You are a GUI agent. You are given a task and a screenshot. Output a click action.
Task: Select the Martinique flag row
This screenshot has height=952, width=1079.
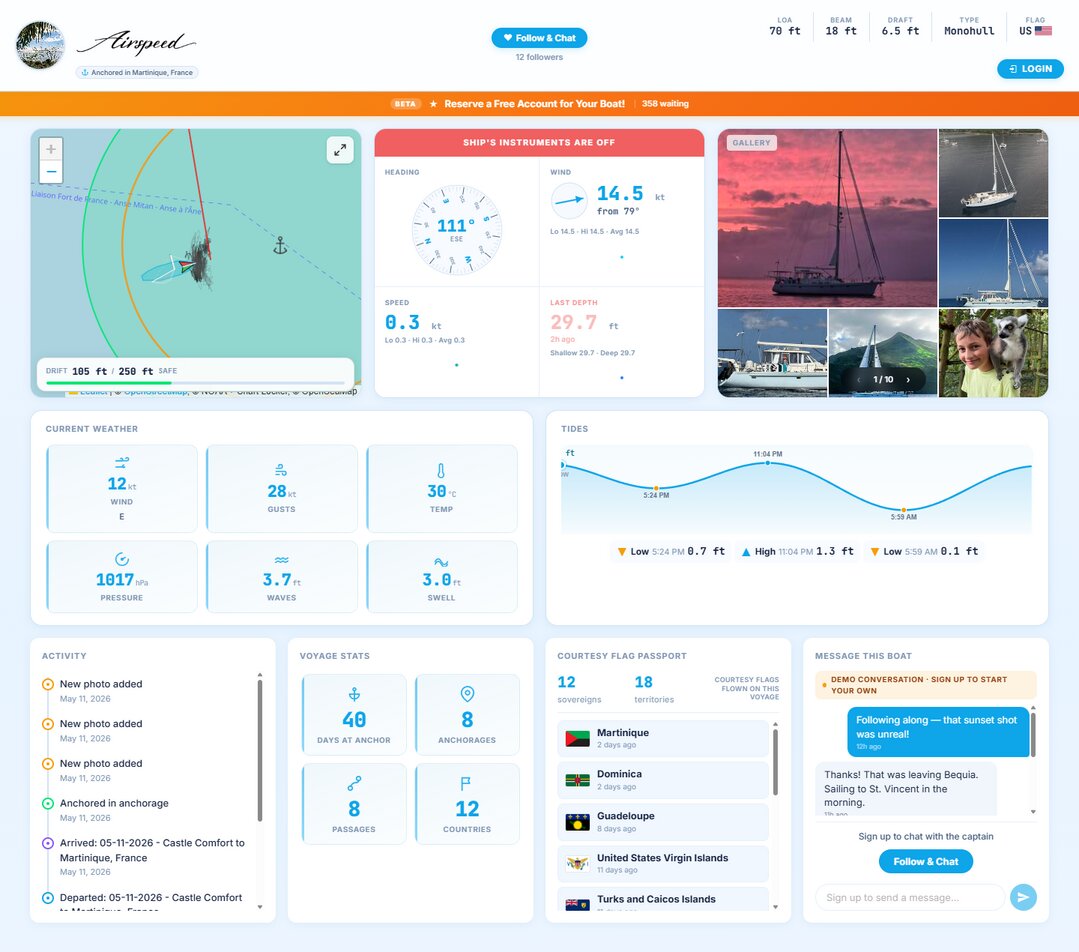click(x=663, y=739)
